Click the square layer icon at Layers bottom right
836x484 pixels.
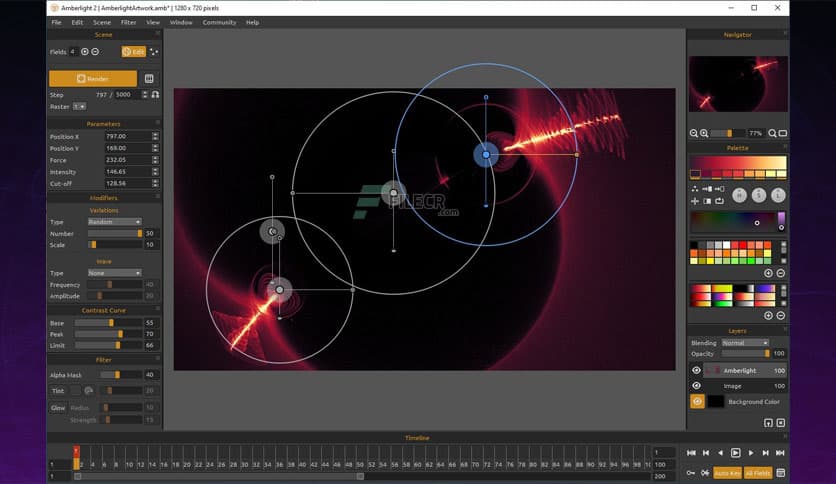click(x=781, y=423)
